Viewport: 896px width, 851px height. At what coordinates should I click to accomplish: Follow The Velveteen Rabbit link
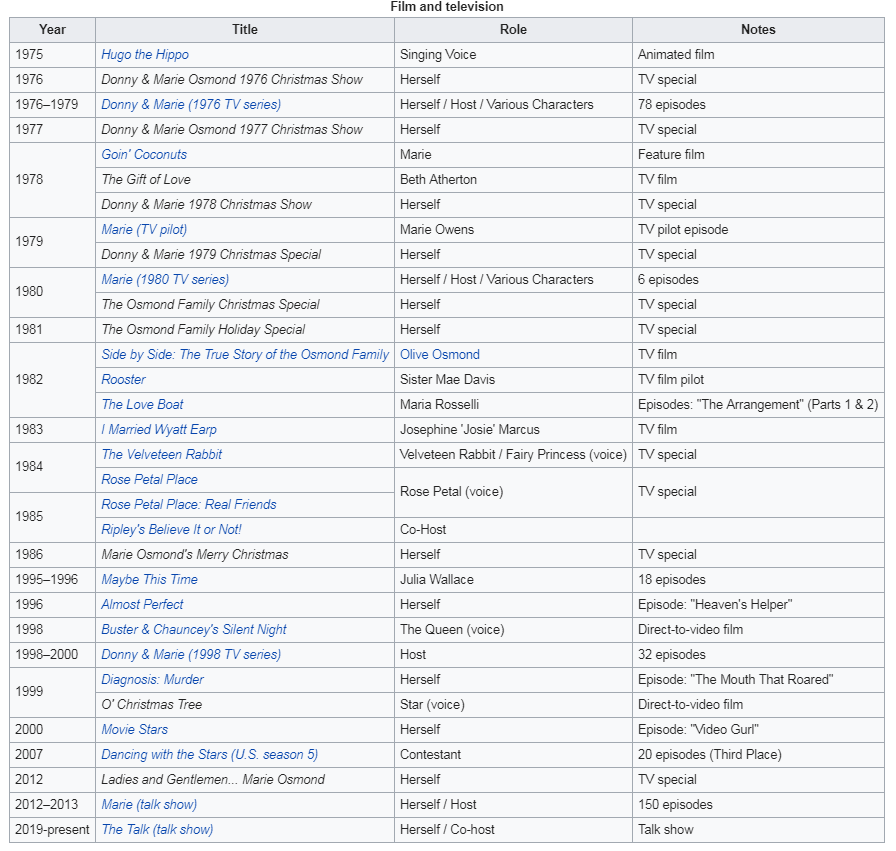pos(162,455)
